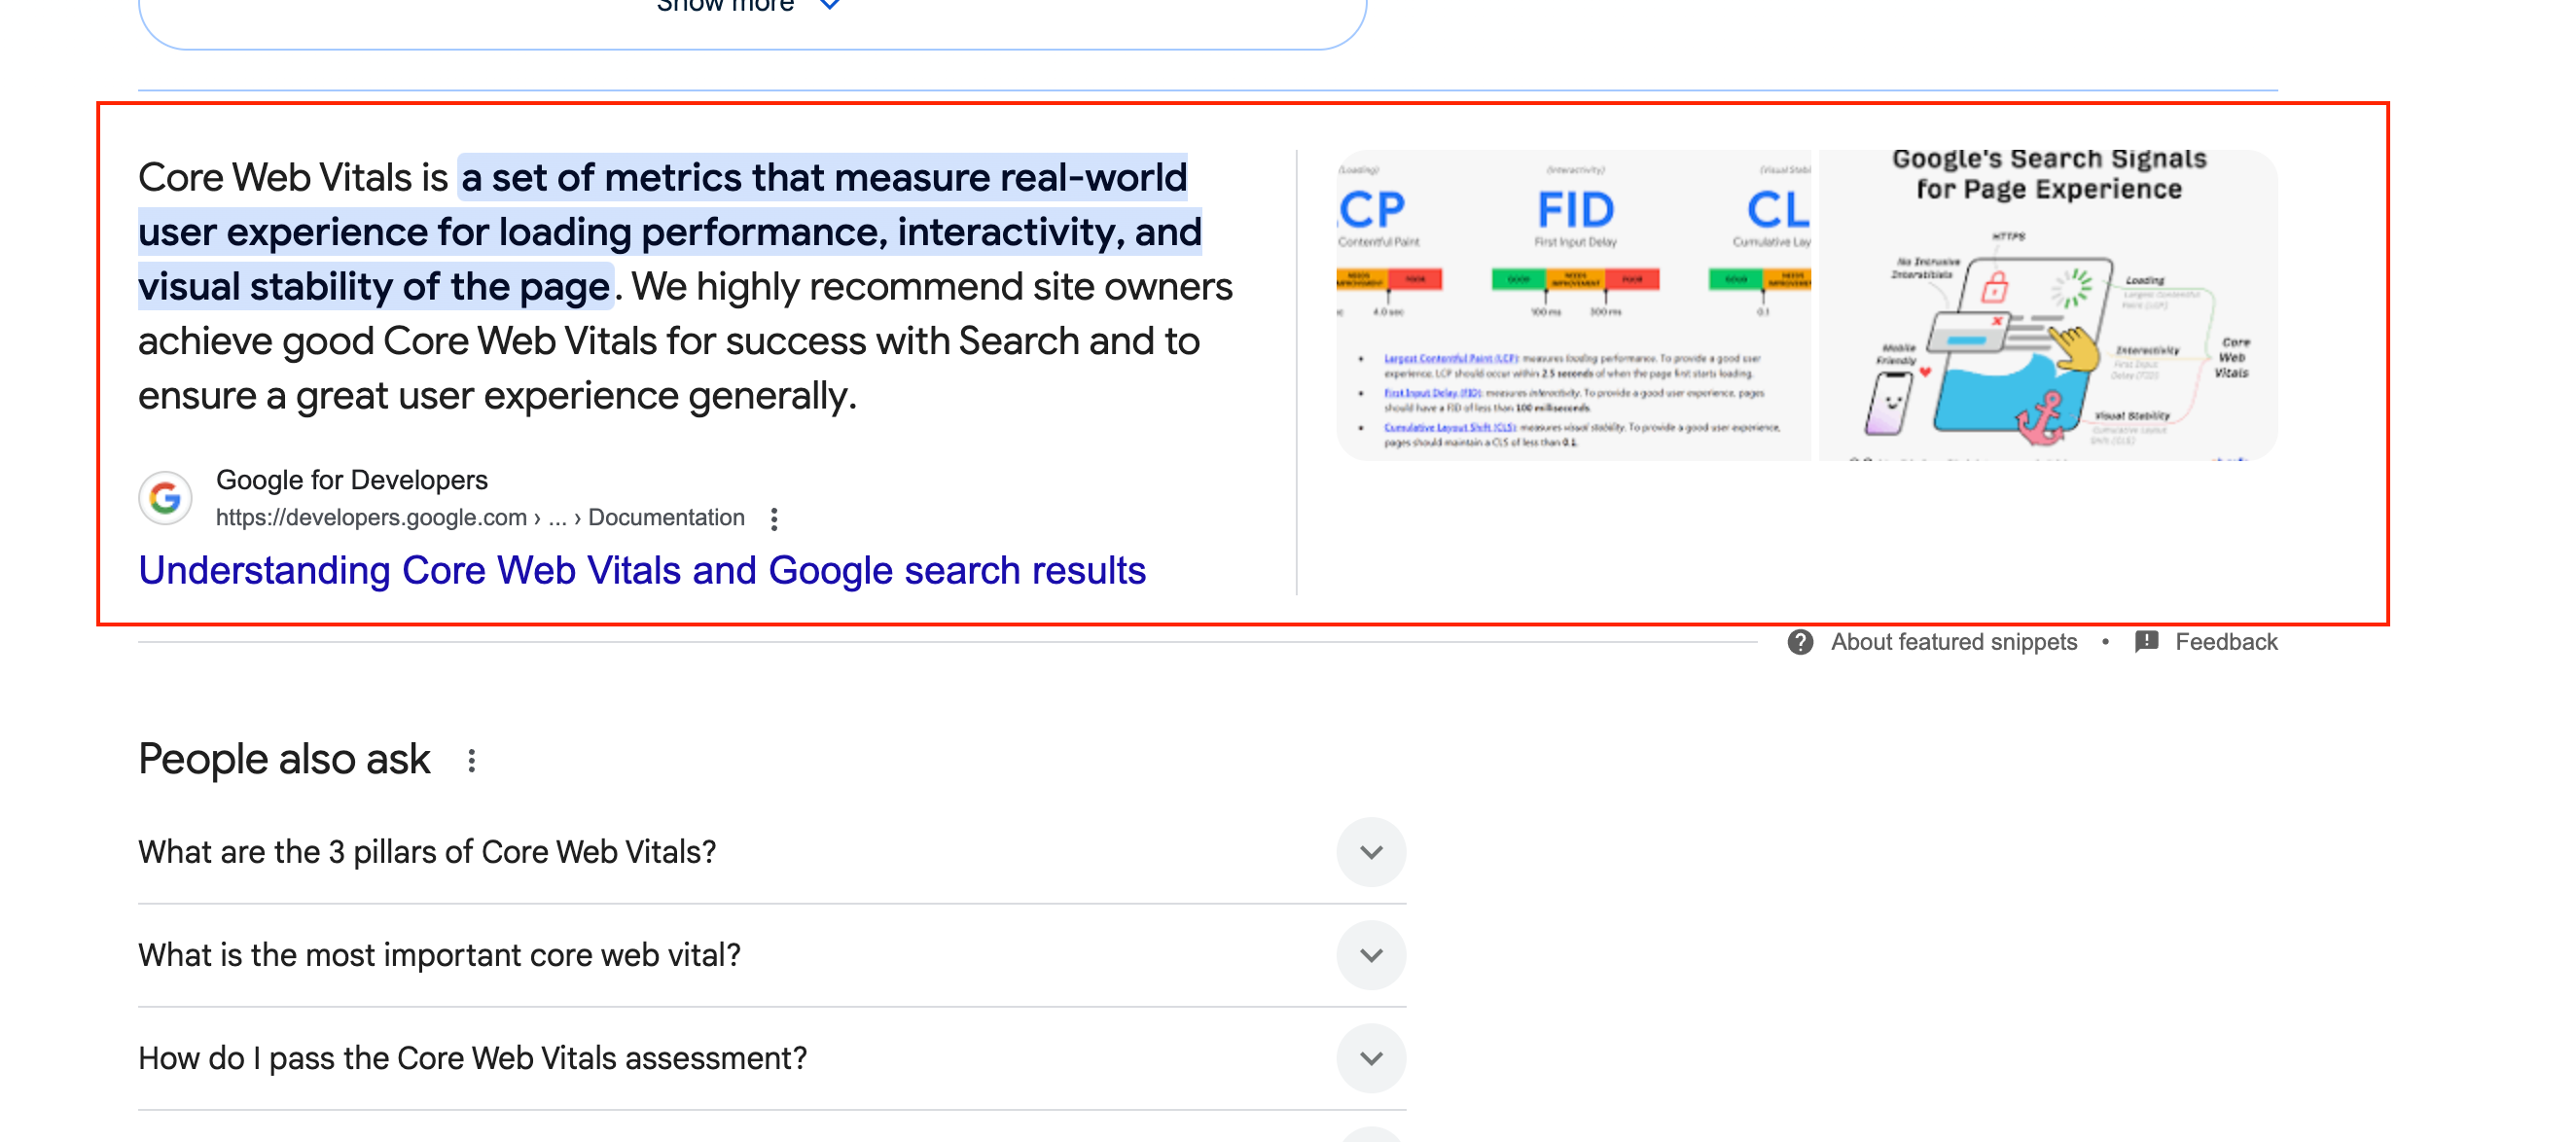Click the Feedback flag icon

coord(2146,642)
